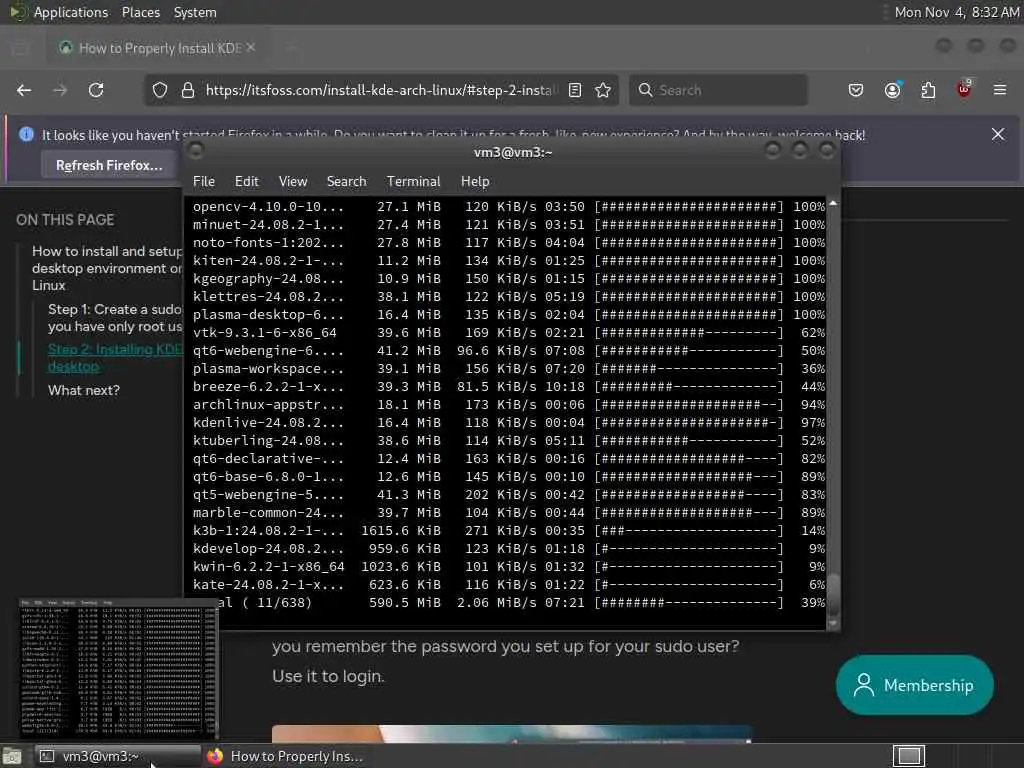Click the info icon in notification bar
Viewport: 1024px width, 768px height.
(26, 135)
